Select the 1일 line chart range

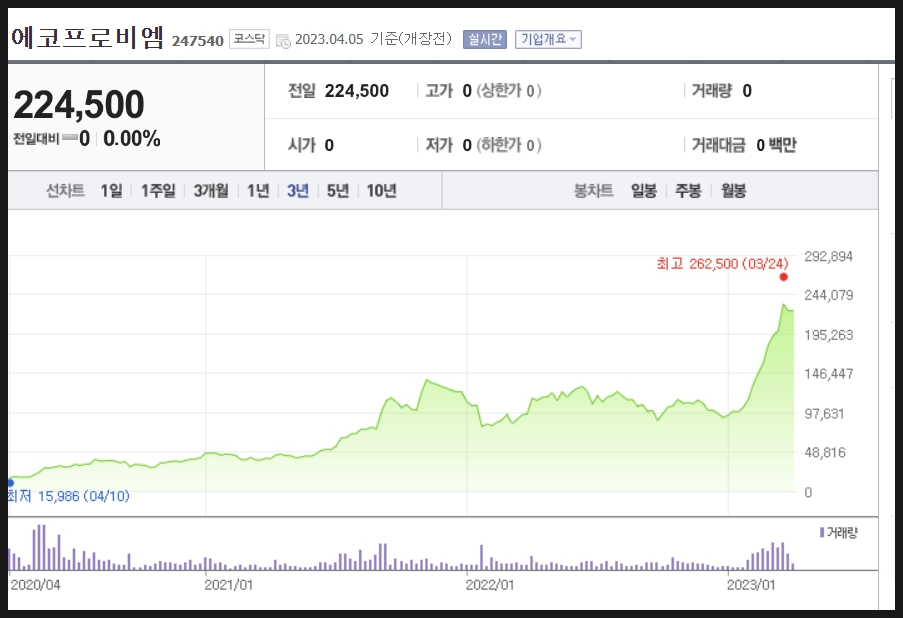tap(112, 191)
